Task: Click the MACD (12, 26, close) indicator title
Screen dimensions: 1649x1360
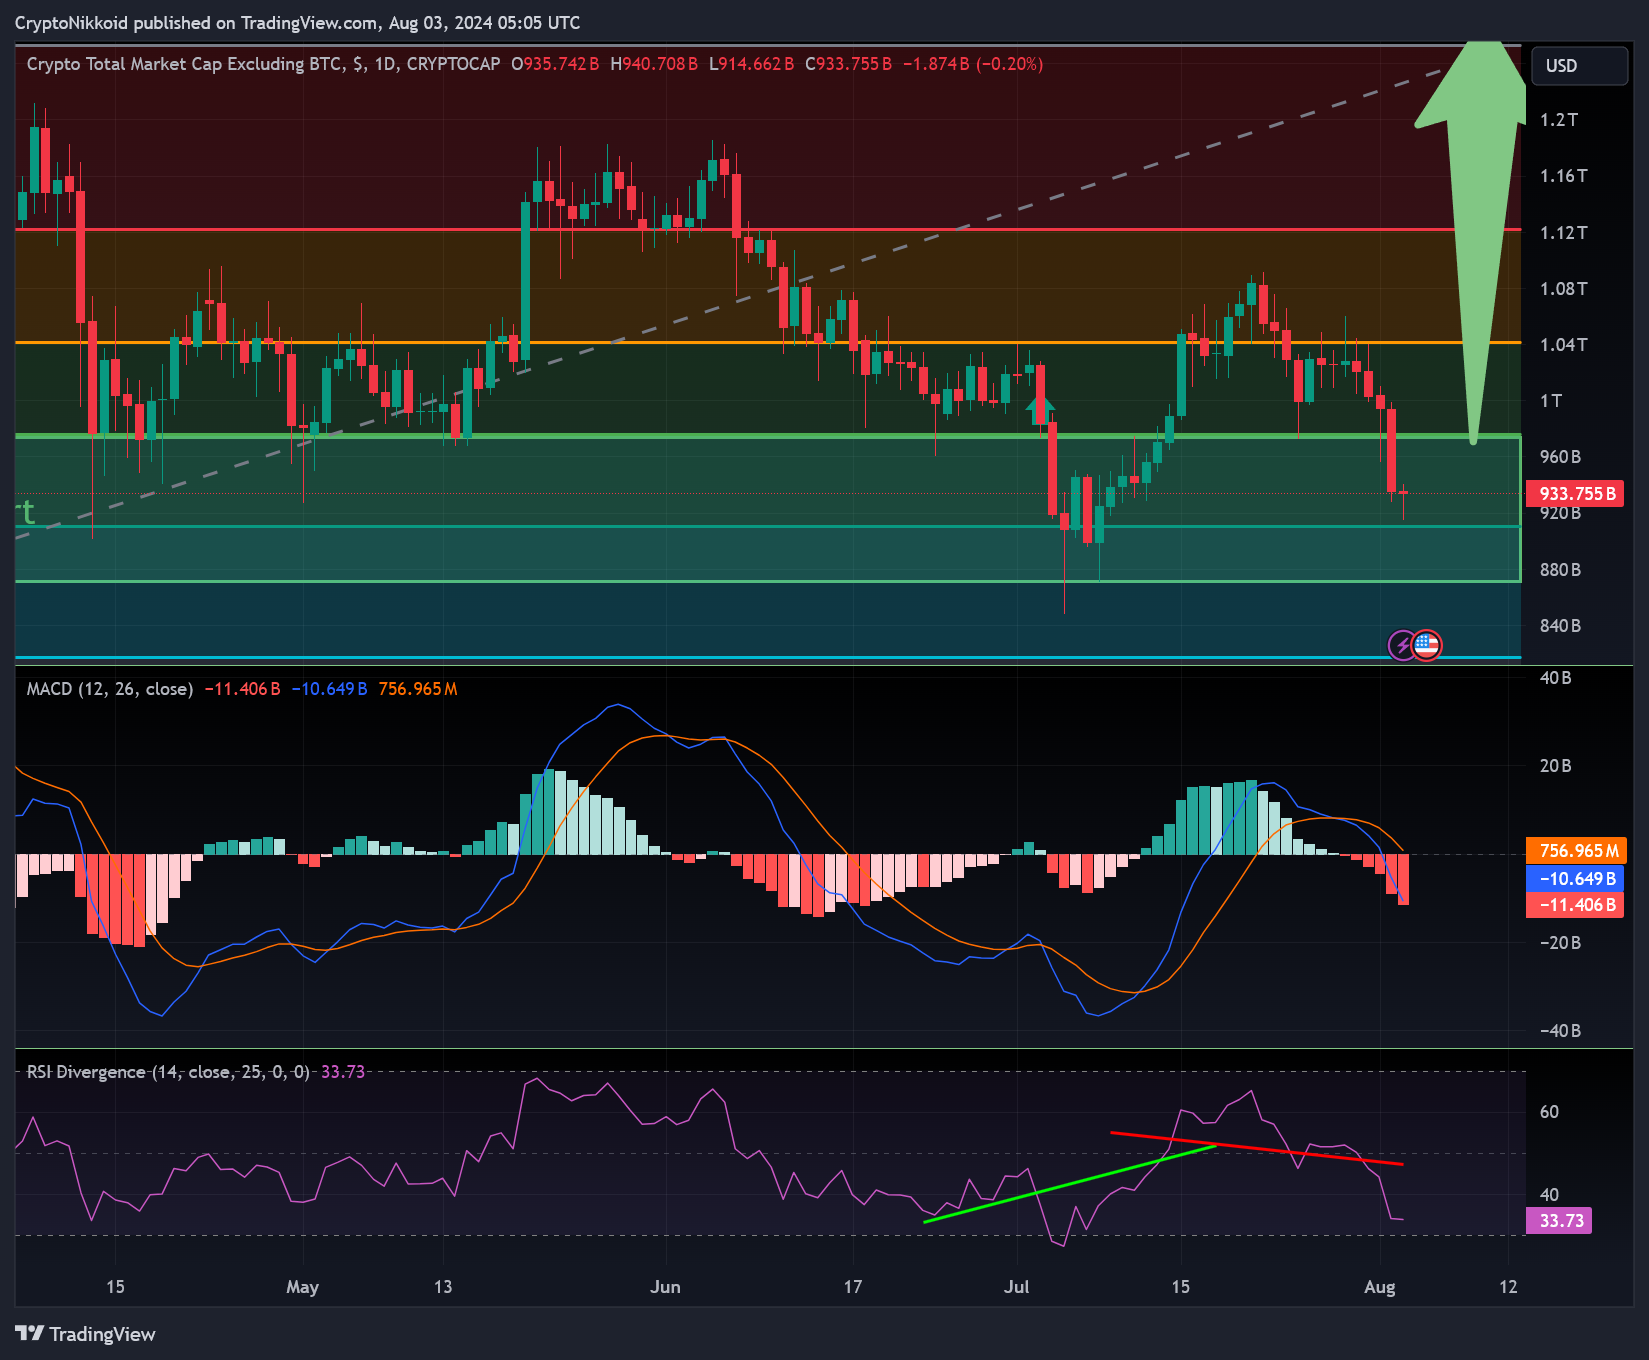Action: click(109, 689)
